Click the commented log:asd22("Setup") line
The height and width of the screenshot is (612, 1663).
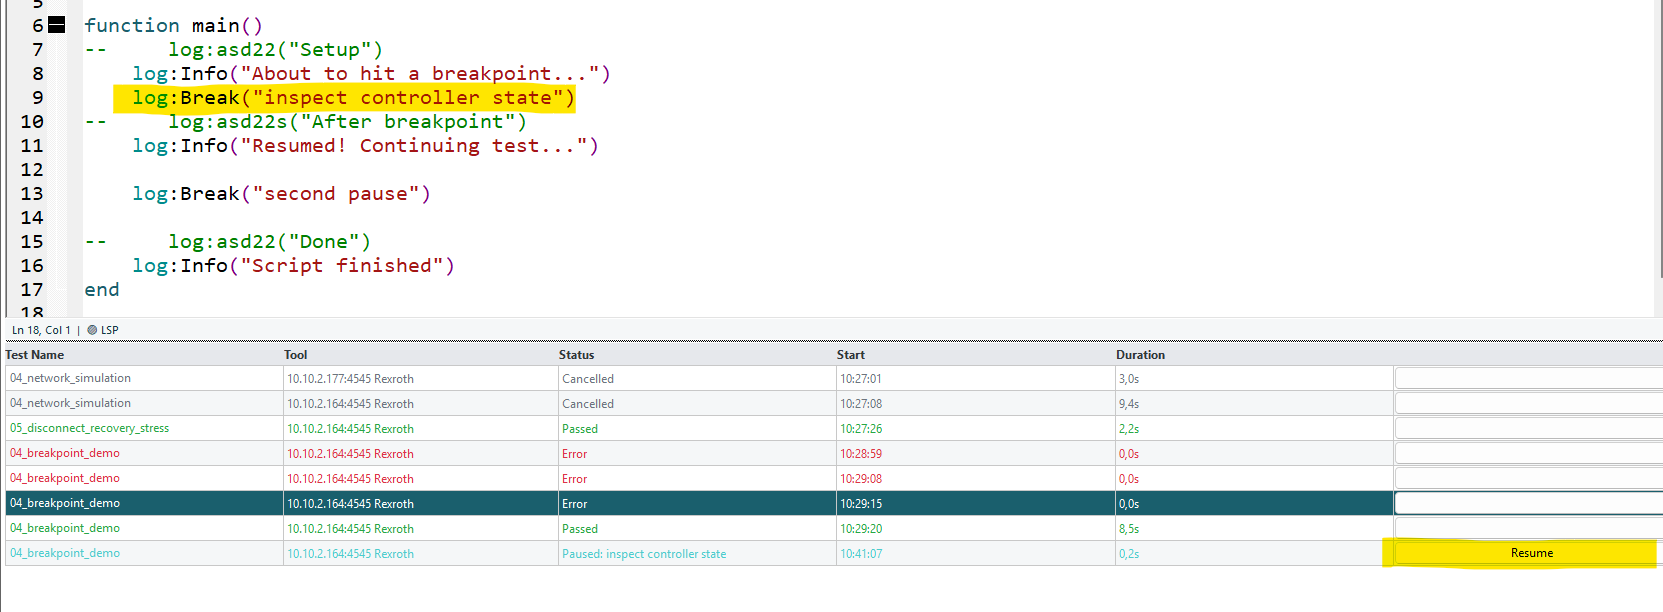pos(233,49)
